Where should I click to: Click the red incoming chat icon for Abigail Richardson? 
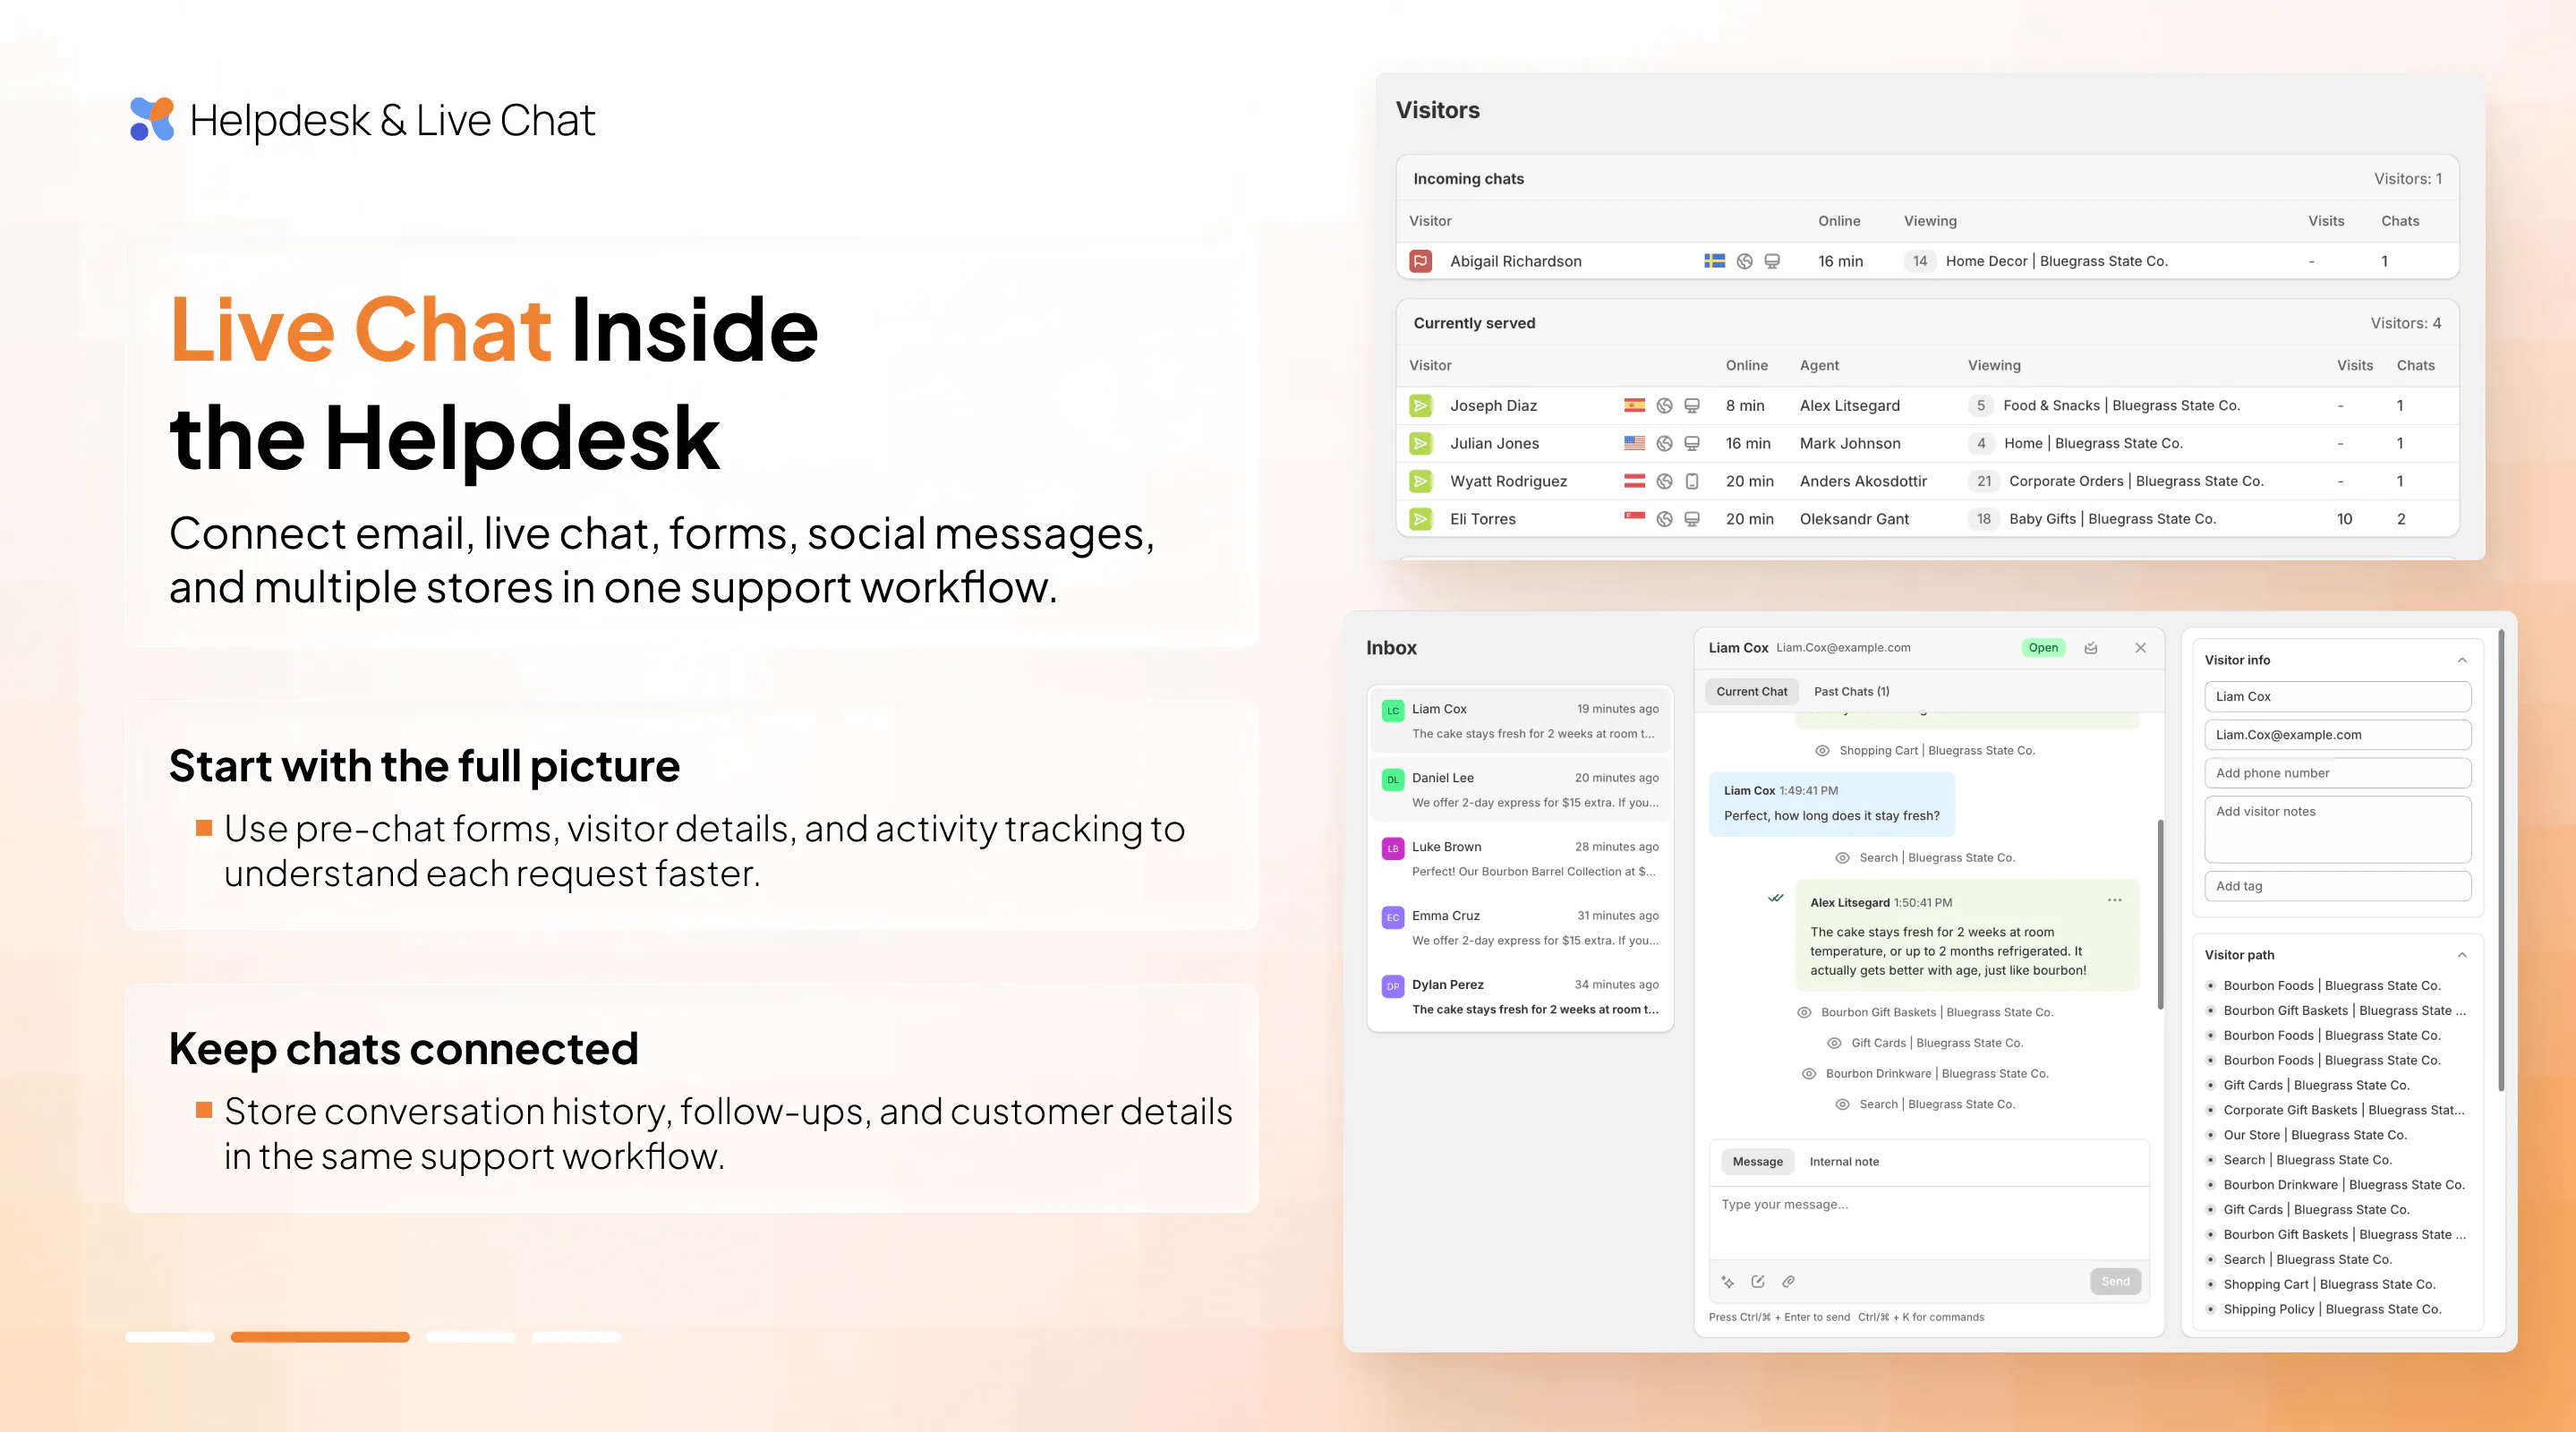(x=1420, y=261)
